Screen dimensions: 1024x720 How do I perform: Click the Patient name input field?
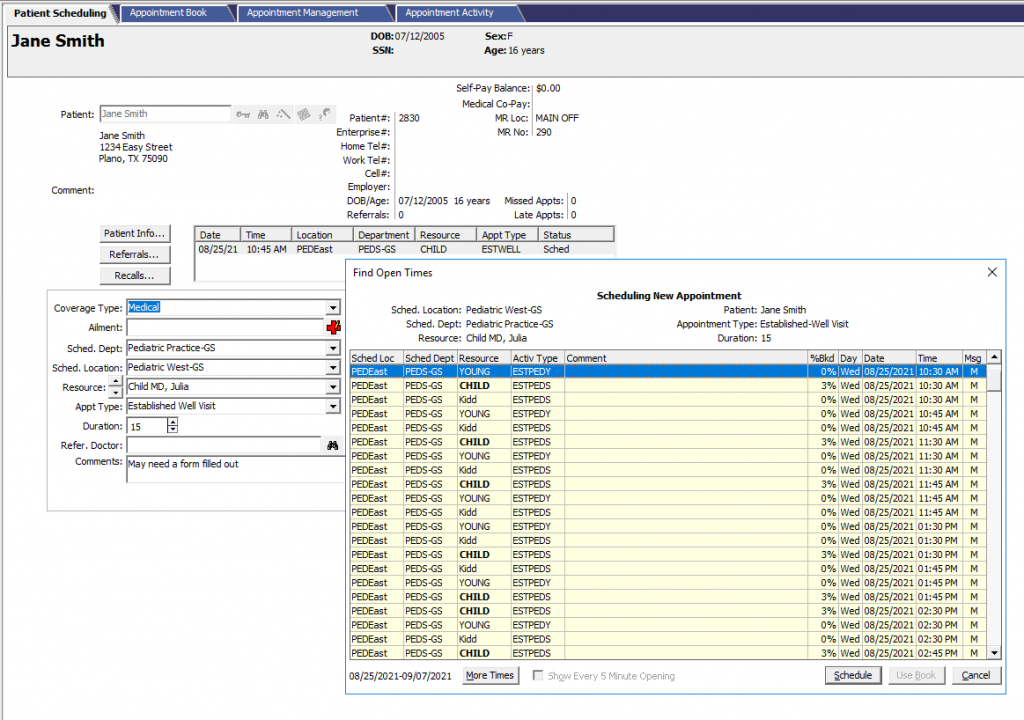[x=165, y=114]
